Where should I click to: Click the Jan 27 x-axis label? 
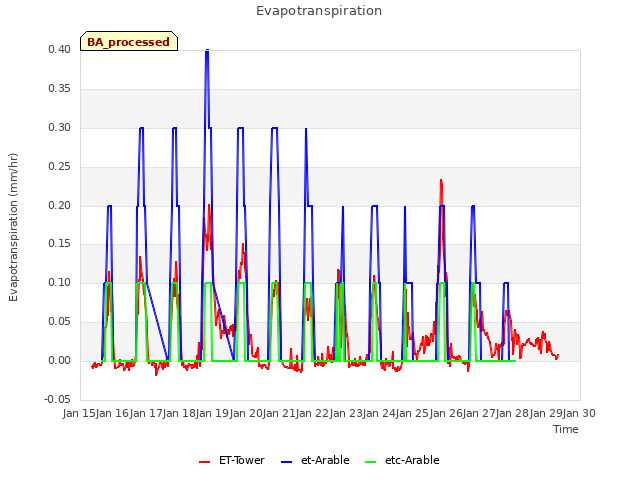(479, 413)
